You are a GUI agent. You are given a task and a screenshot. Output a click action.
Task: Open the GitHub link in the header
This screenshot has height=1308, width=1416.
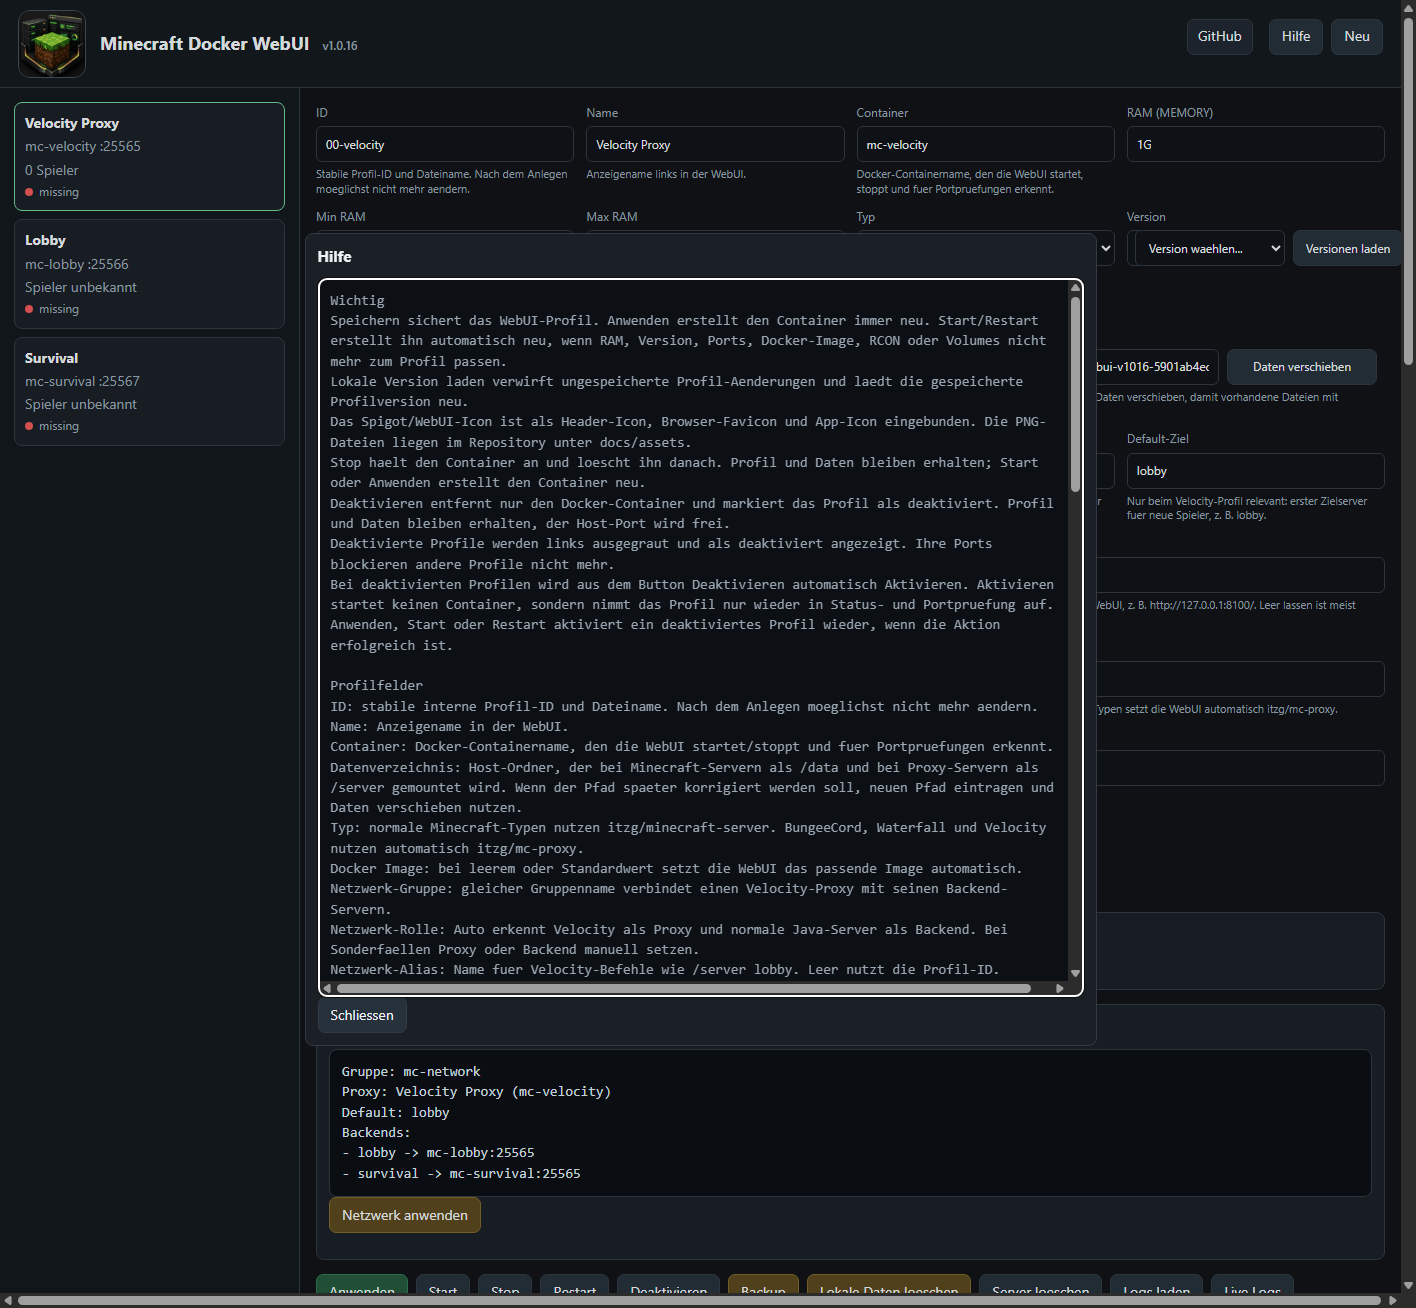(x=1220, y=37)
